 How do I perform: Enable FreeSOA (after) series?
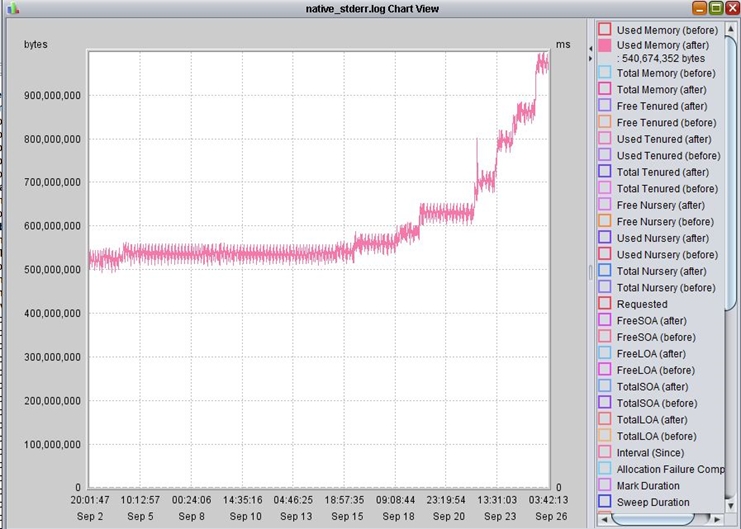(x=604, y=320)
